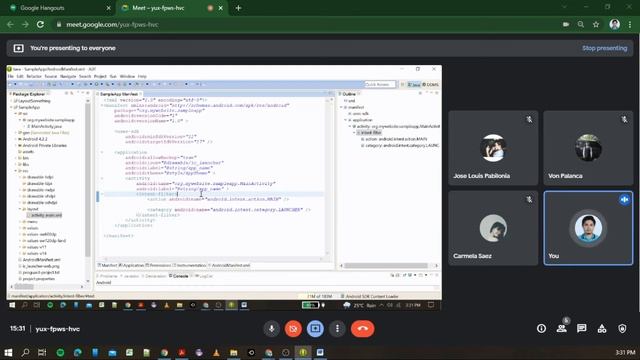The height and width of the screenshot is (360, 640).
Task: Fold the application element in the editor
Action: [x=102, y=152]
